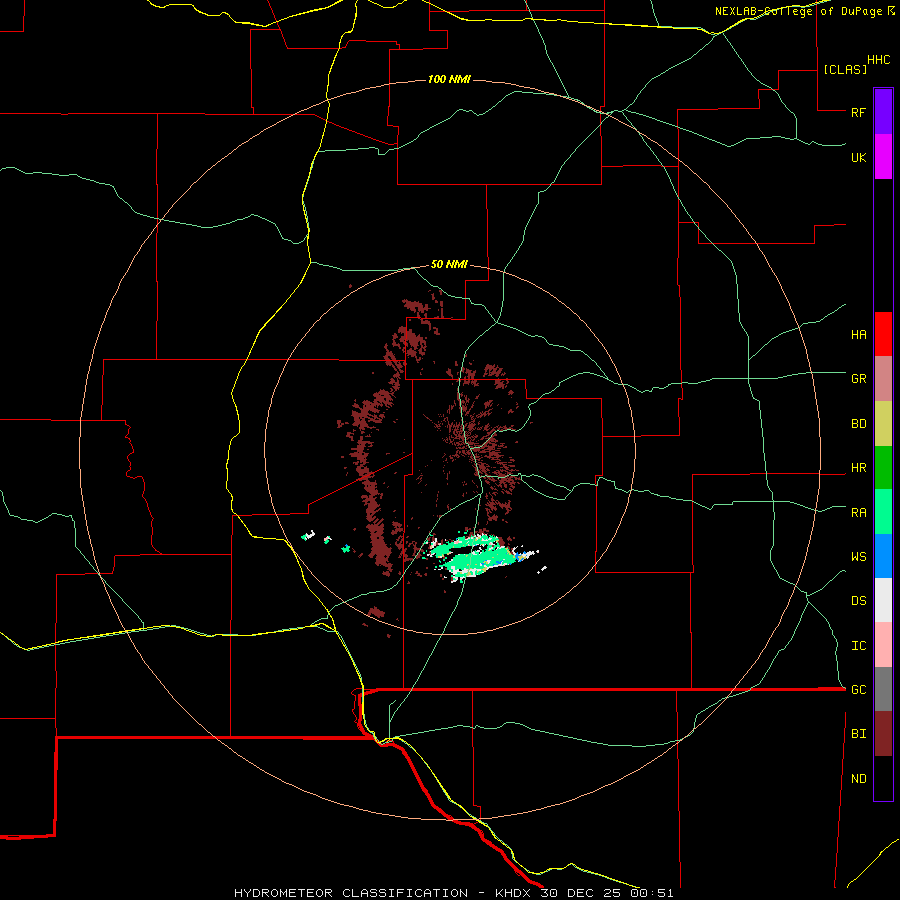Click the 50 NMI range ring label
Screen dimensions: 900x900
tap(449, 265)
